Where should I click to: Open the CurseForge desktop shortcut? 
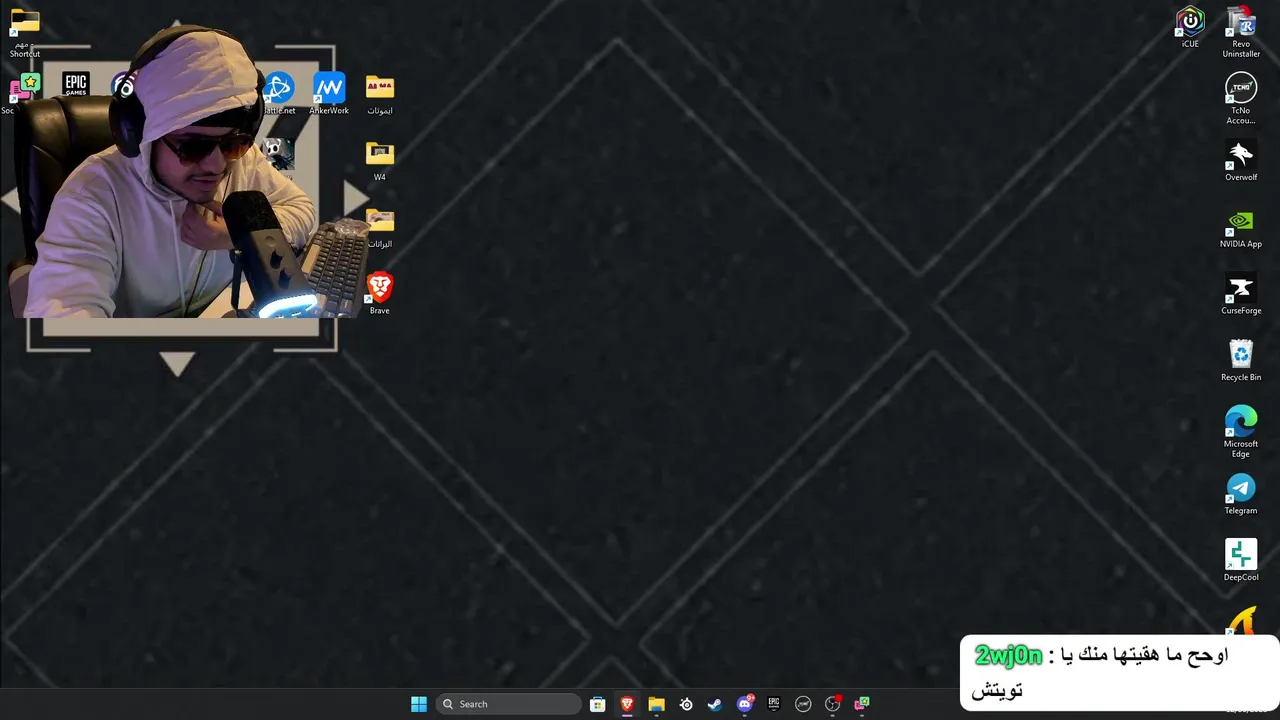tap(1241, 294)
